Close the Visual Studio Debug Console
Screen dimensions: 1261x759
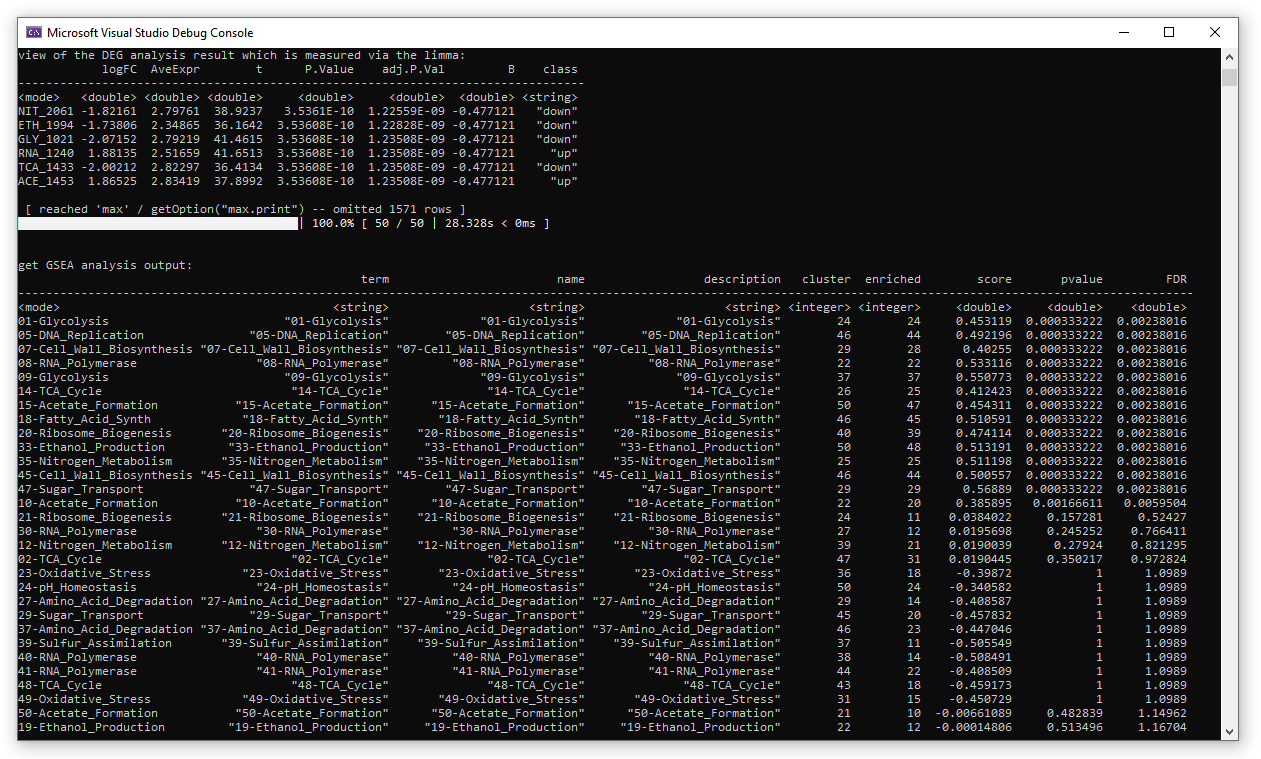[1214, 32]
